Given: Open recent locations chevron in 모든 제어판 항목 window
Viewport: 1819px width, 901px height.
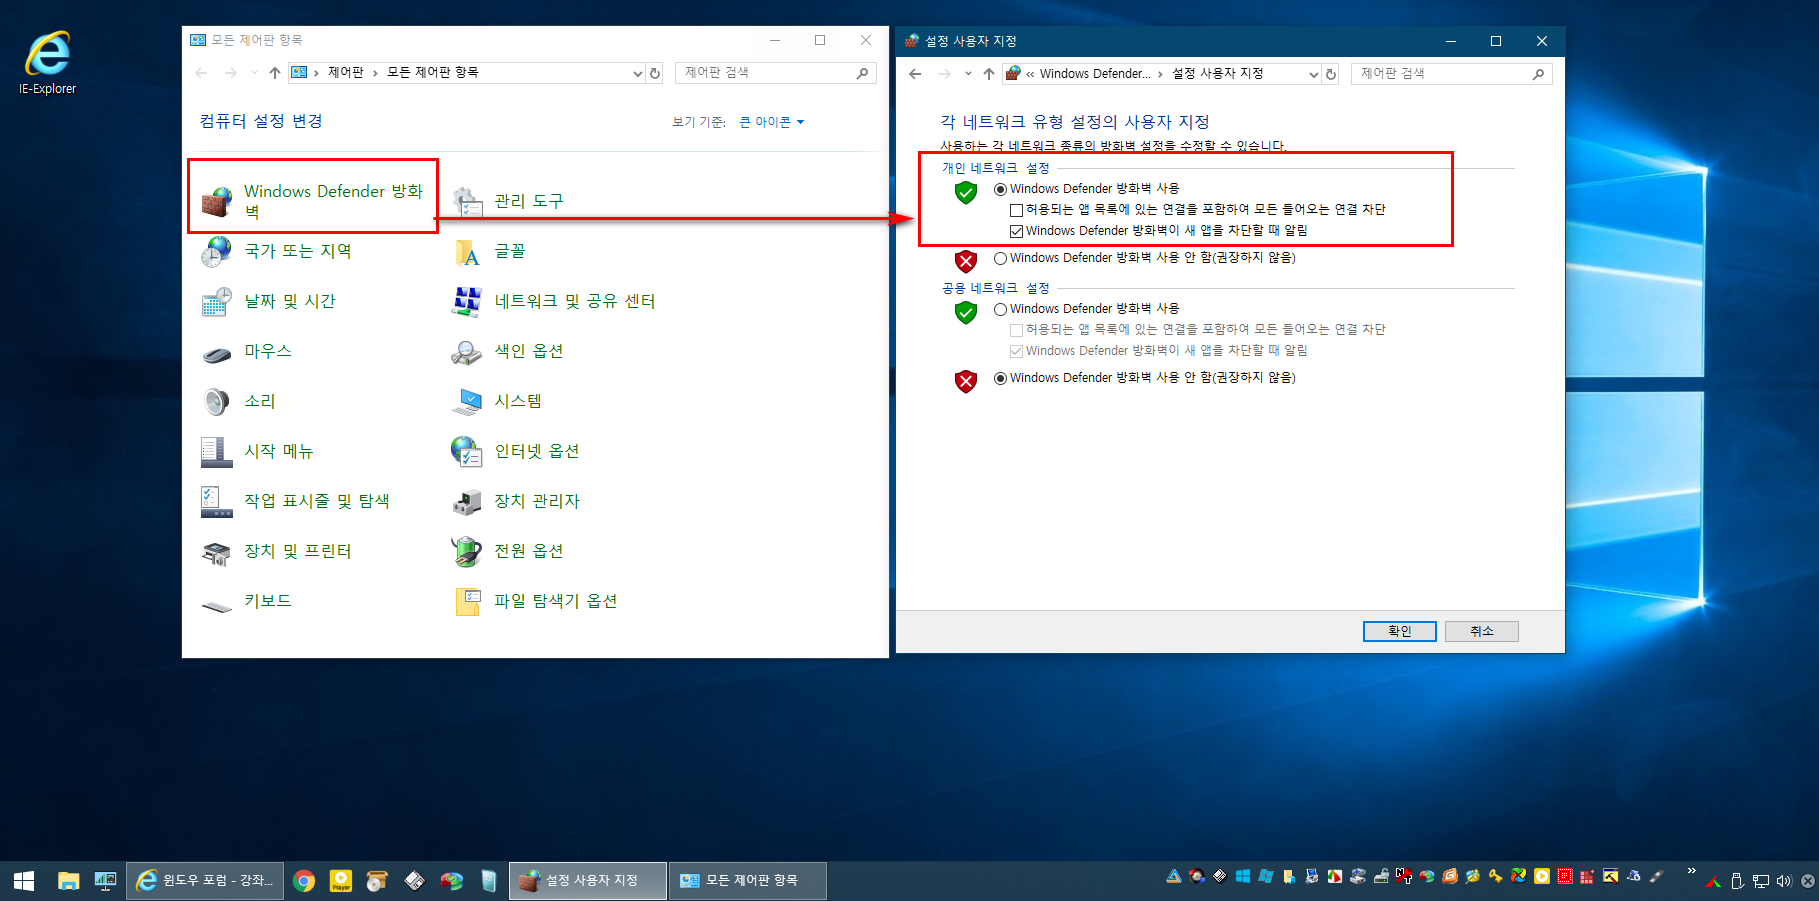Looking at the screenshot, I should click(x=254, y=73).
